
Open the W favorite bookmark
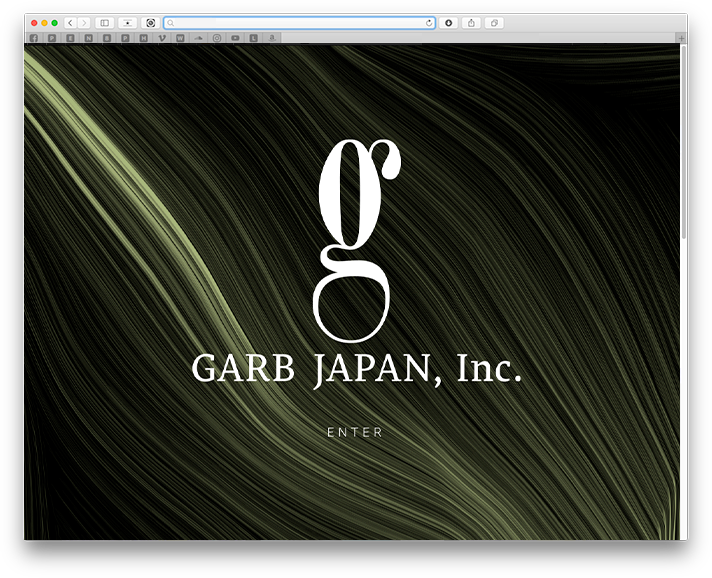[180, 38]
